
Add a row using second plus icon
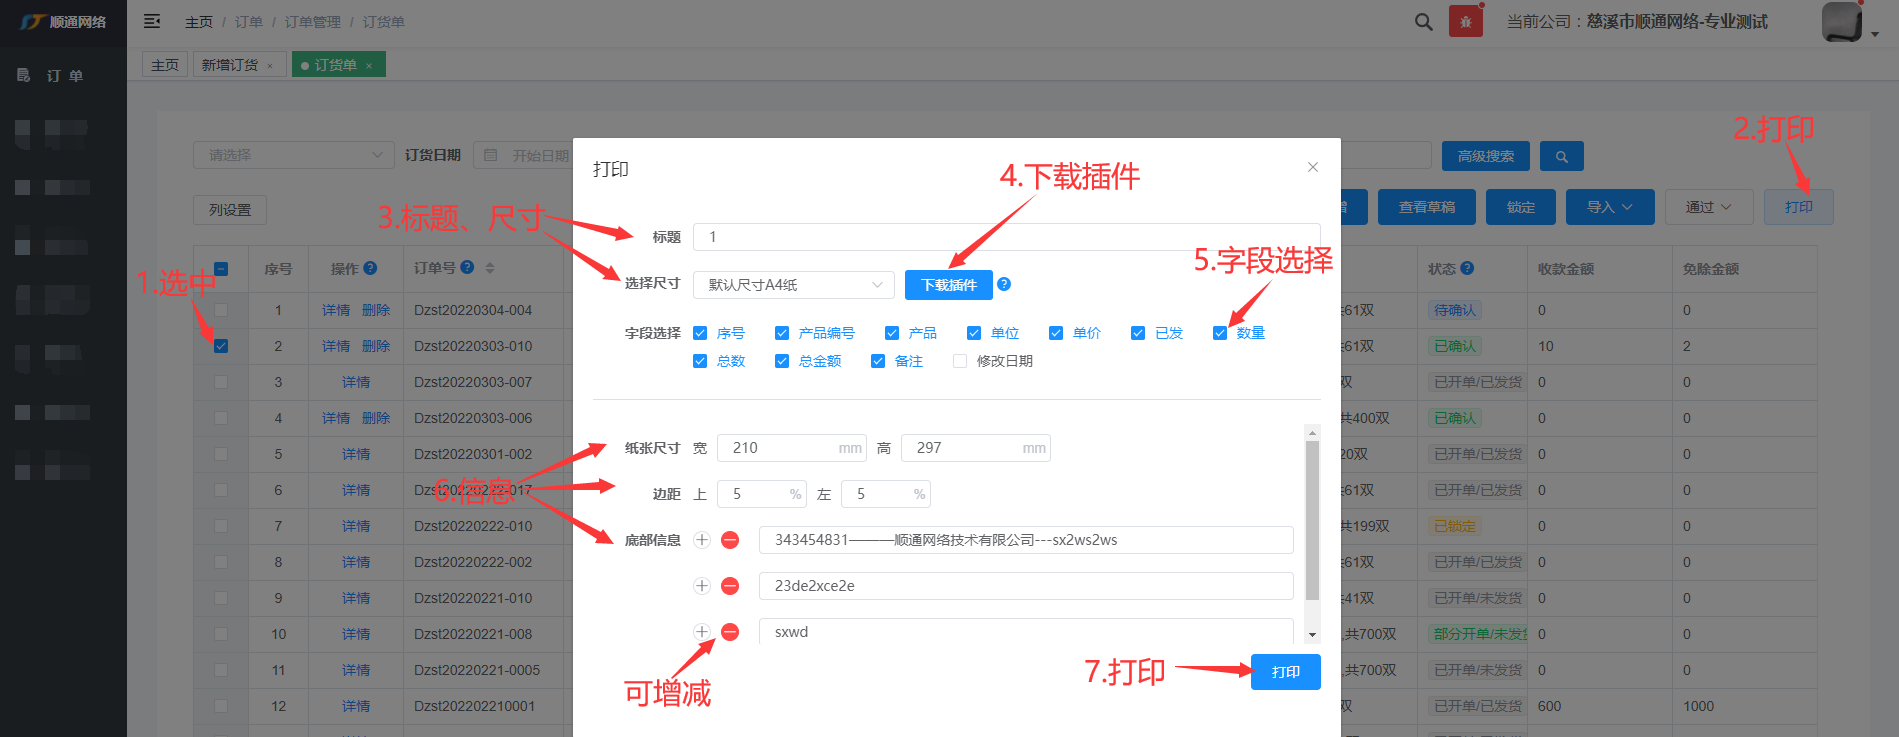(702, 586)
